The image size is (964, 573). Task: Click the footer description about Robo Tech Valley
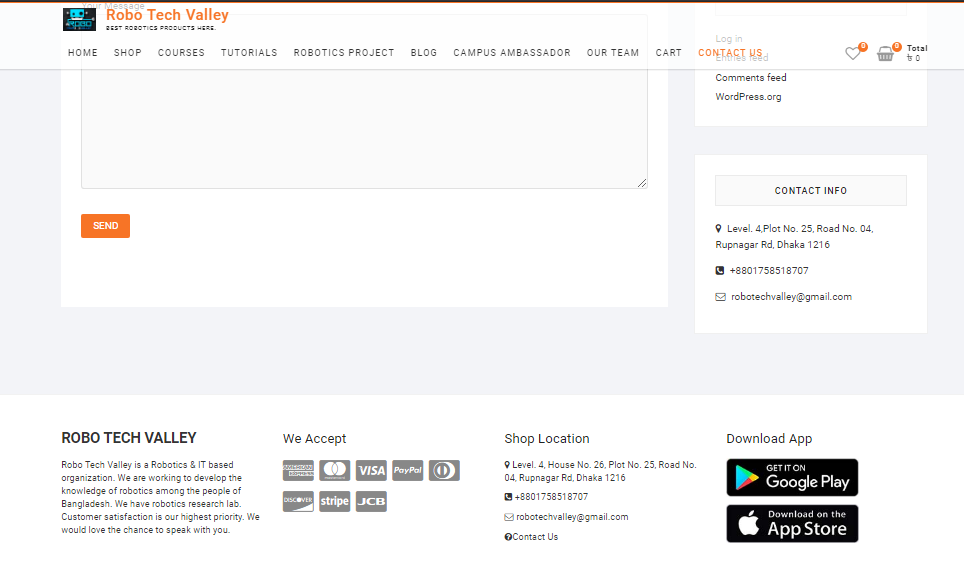(160, 497)
